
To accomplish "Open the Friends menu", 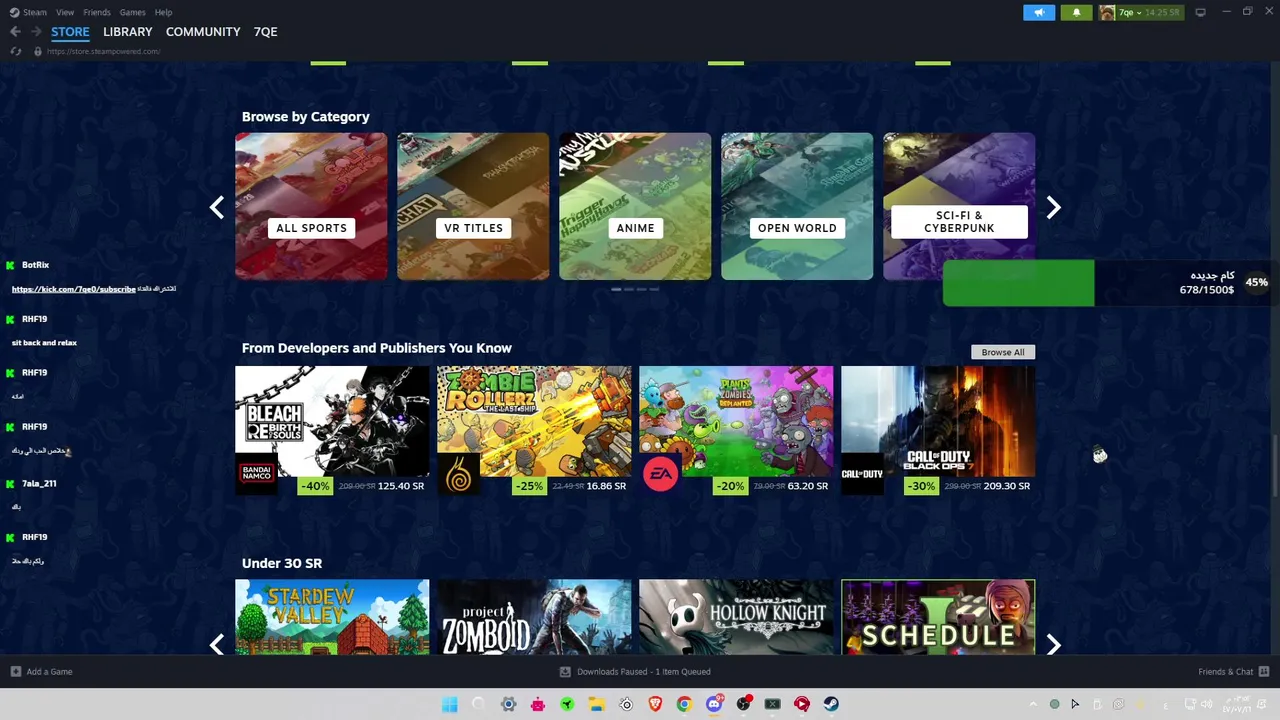I will 97,12.
